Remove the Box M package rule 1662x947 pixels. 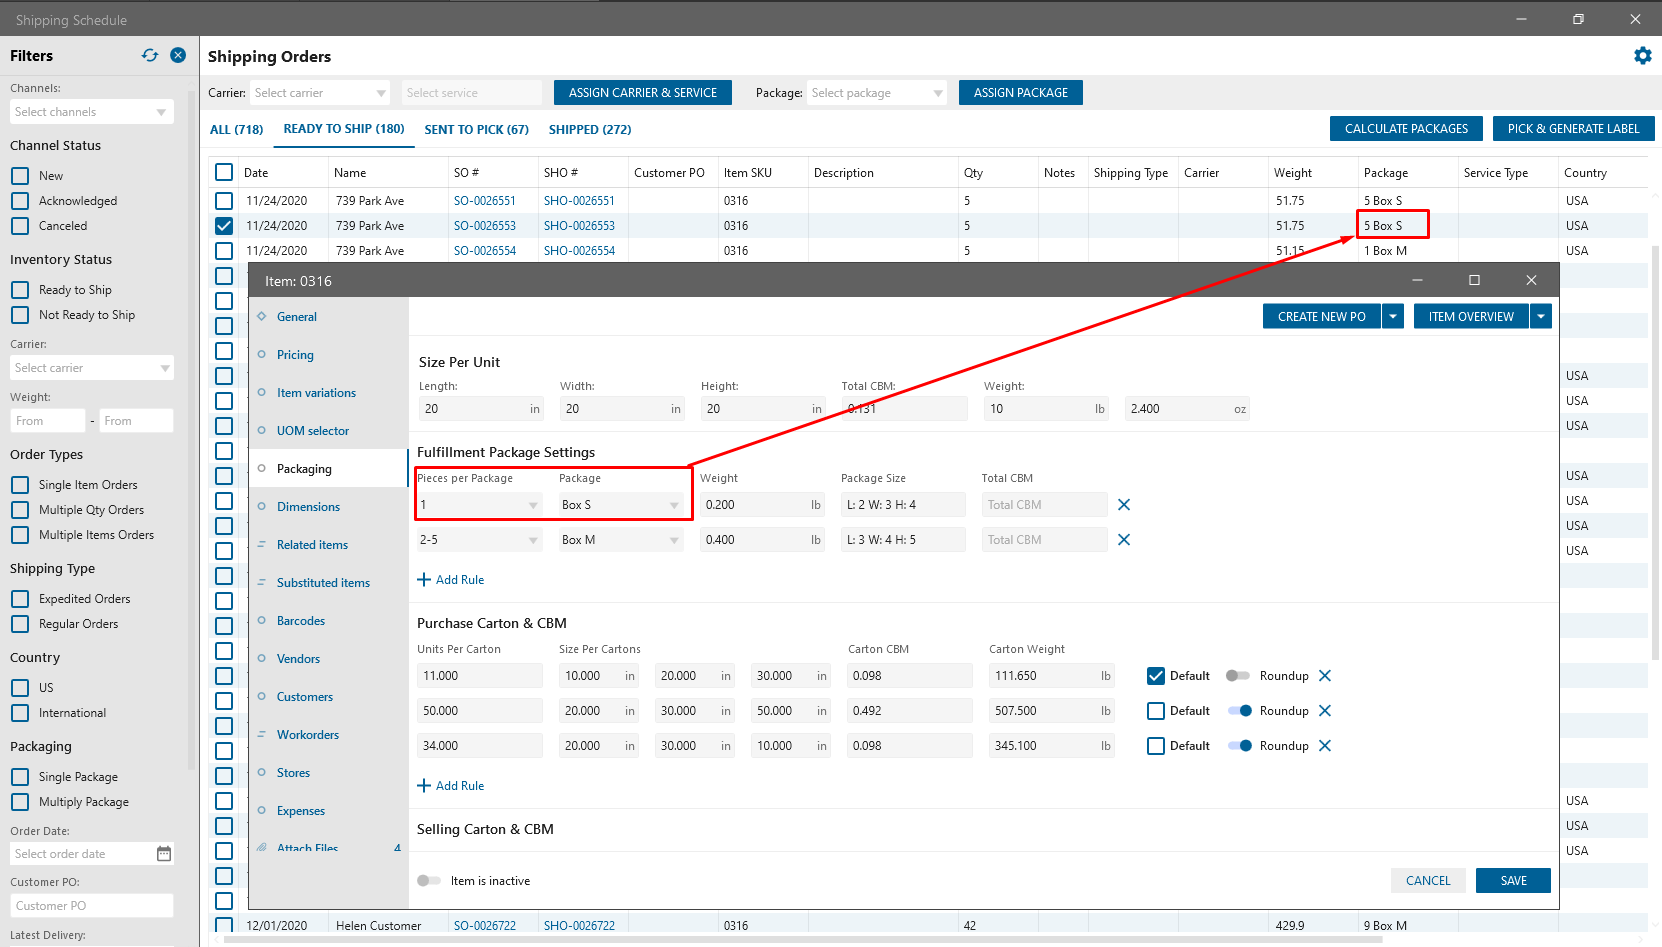1124,540
